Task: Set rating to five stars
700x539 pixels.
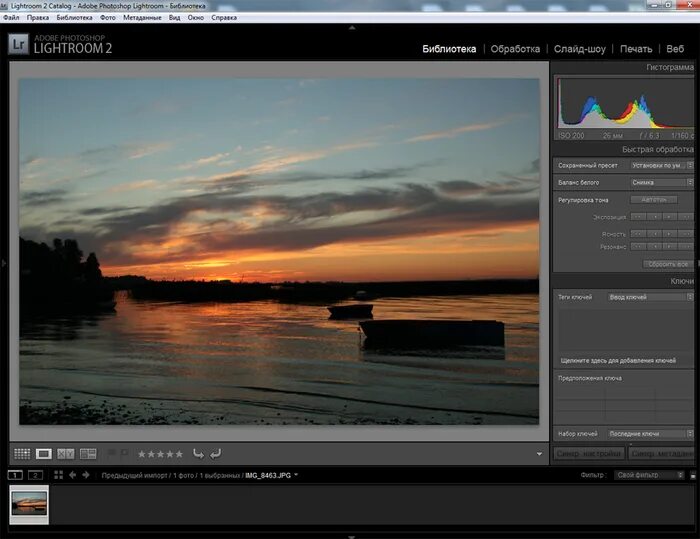Action: pos(179,454)
